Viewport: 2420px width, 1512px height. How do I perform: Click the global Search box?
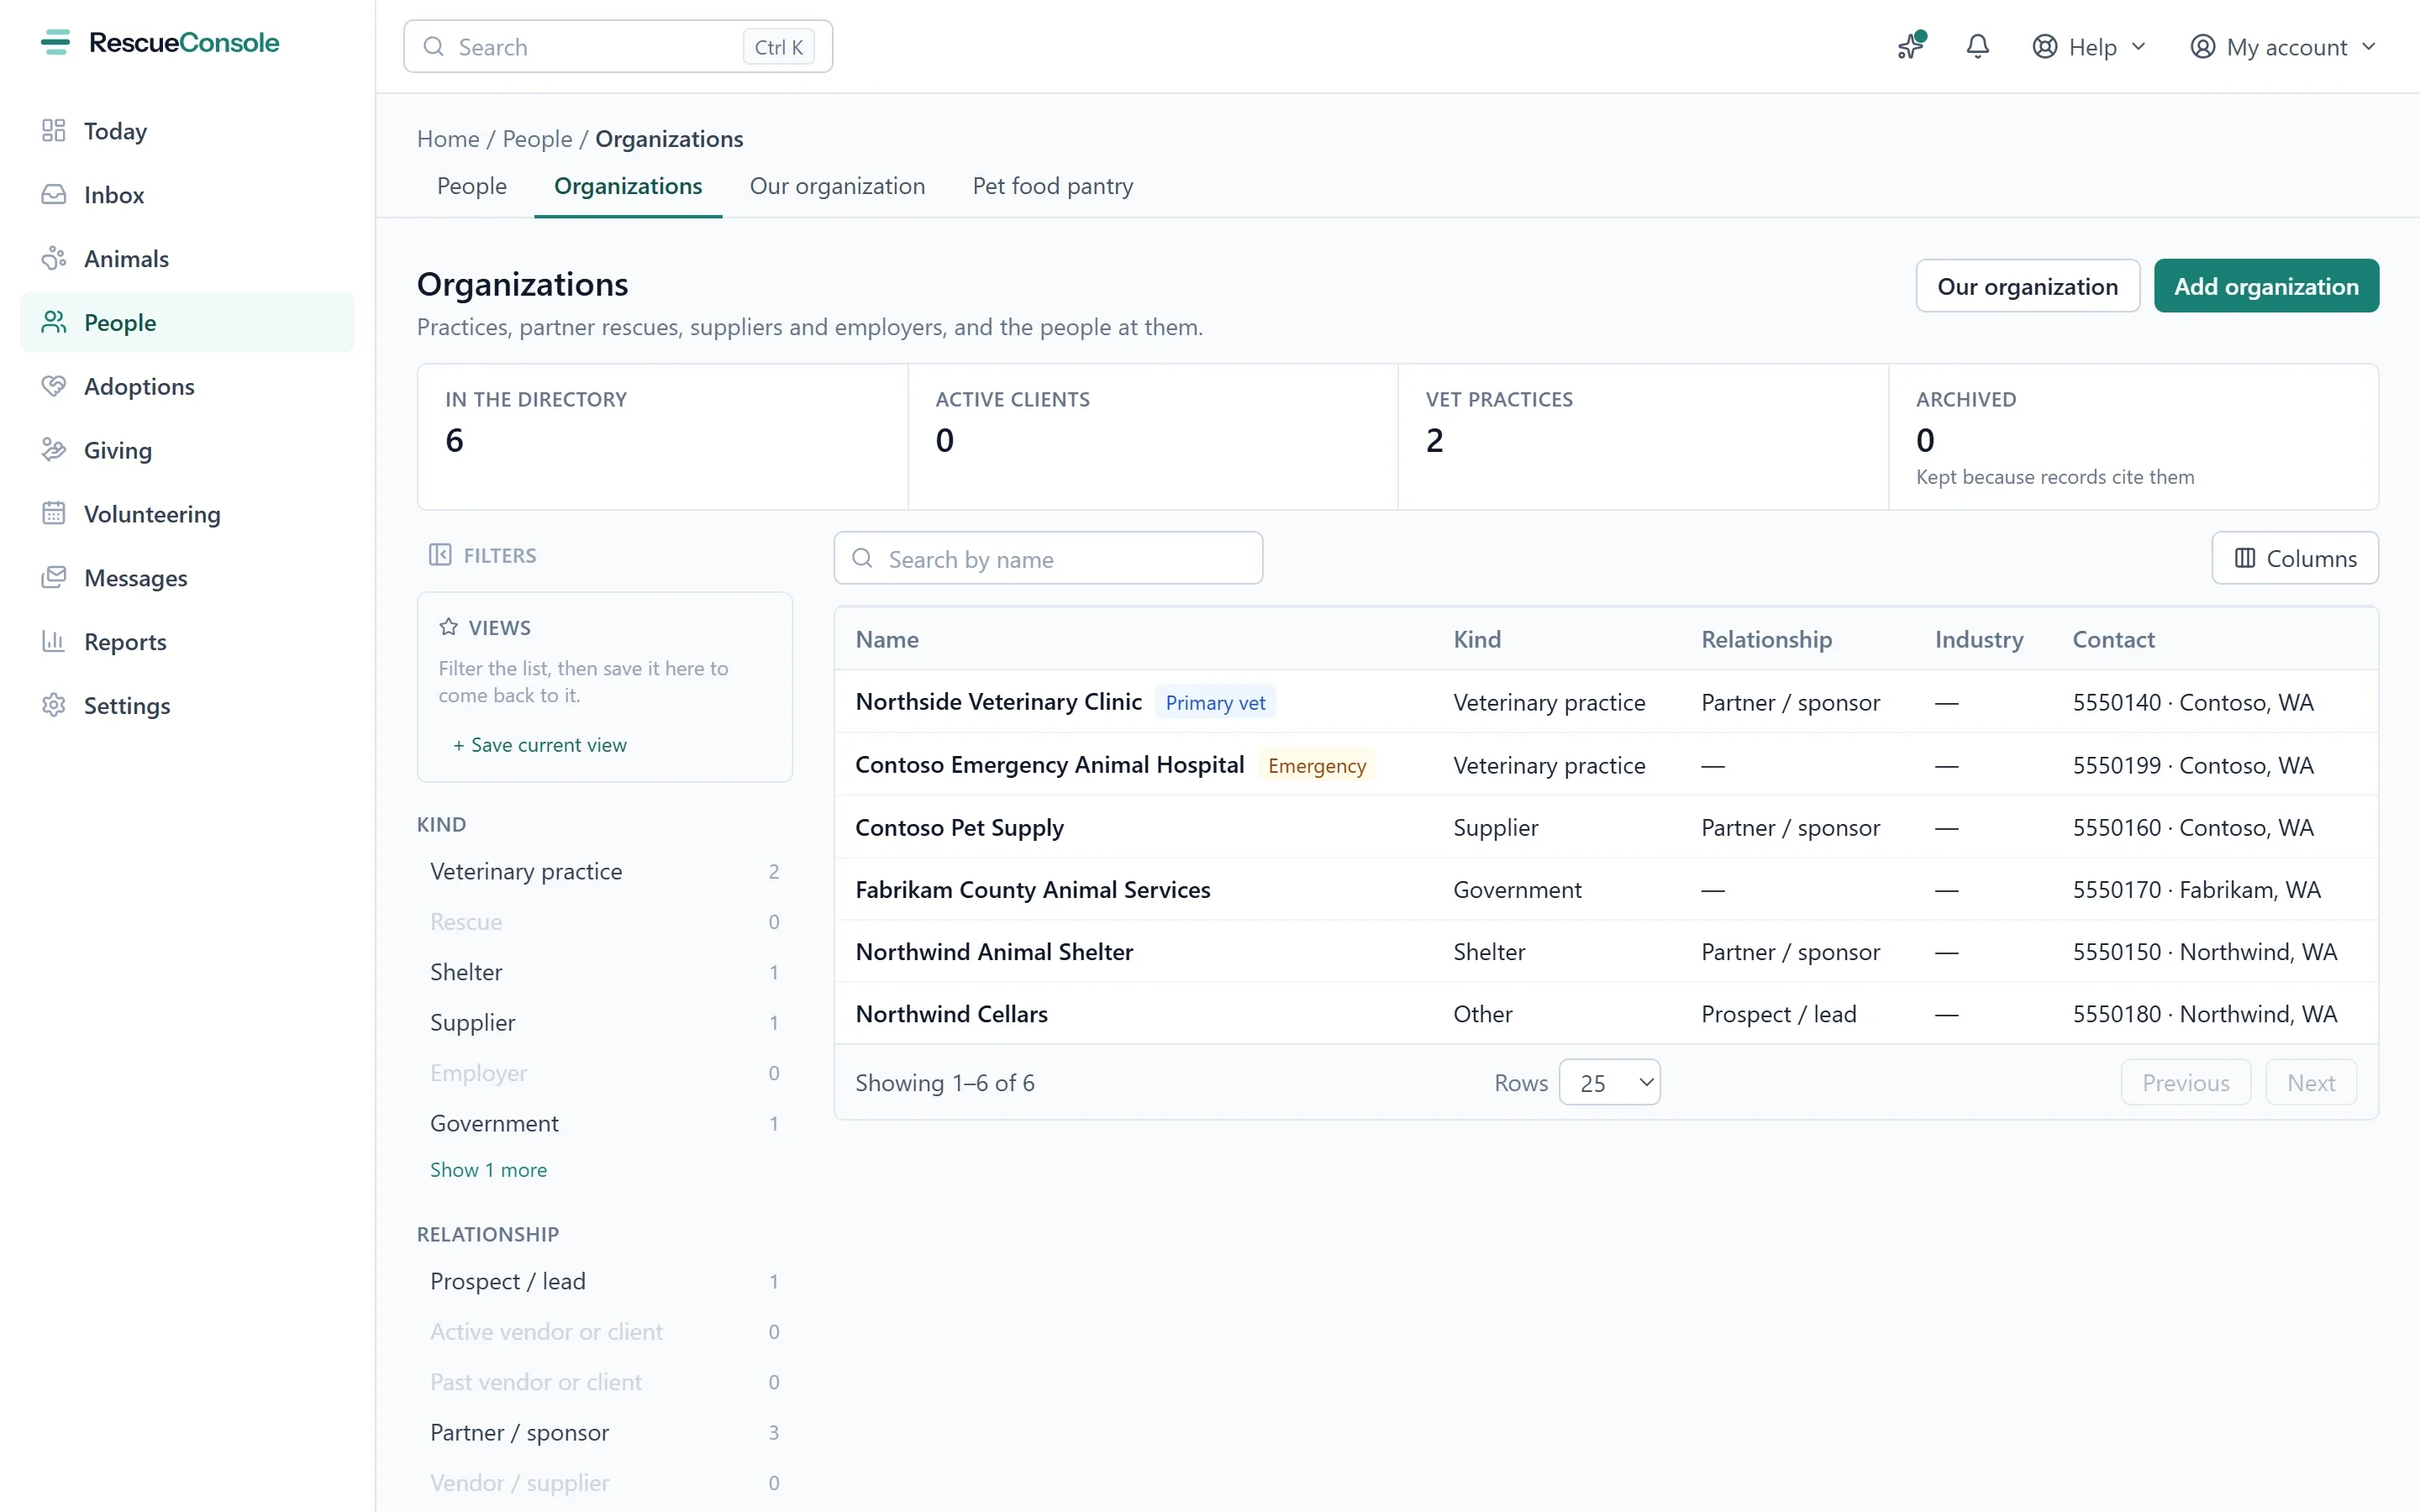coord(618,47)
